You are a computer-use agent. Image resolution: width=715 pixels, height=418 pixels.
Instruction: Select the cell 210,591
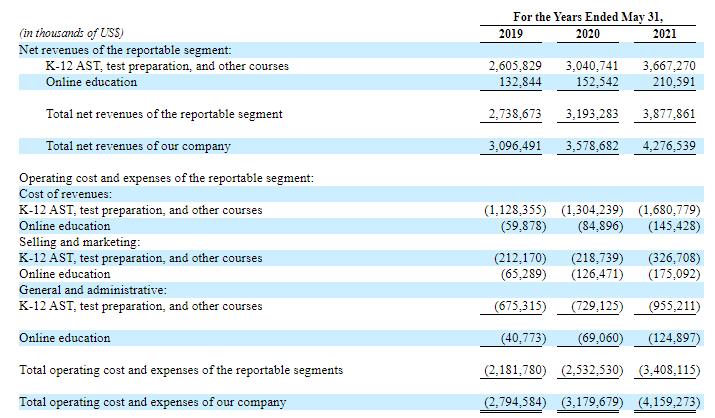tap(674, 82)
